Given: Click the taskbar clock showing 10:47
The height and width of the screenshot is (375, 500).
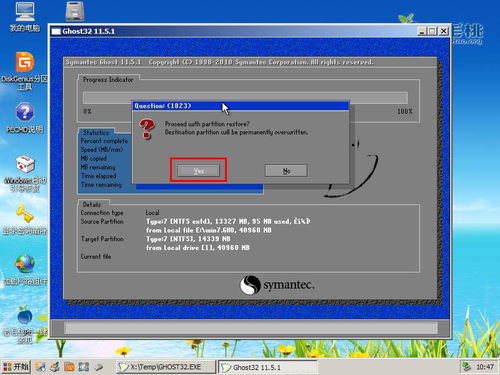Looking at the screenshot, I should coord(485,367).
